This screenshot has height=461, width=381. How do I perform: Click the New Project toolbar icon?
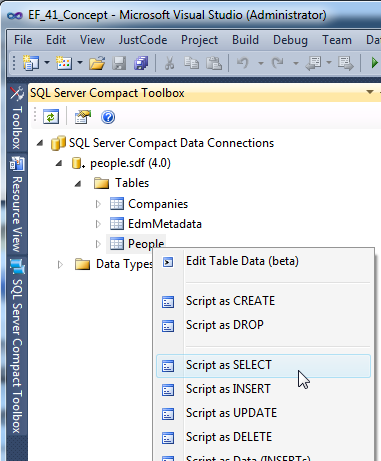click(31, 63)
